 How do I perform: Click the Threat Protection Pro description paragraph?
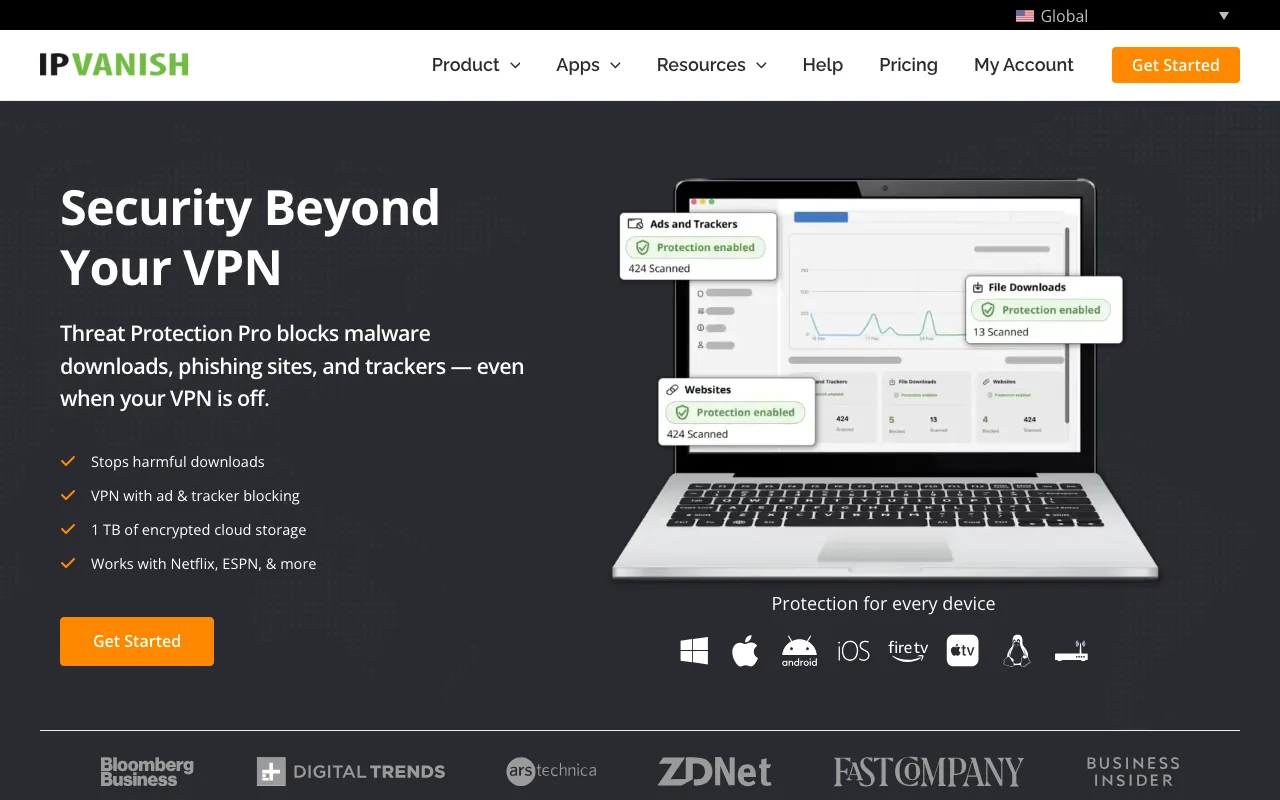(x=292, y=366)
